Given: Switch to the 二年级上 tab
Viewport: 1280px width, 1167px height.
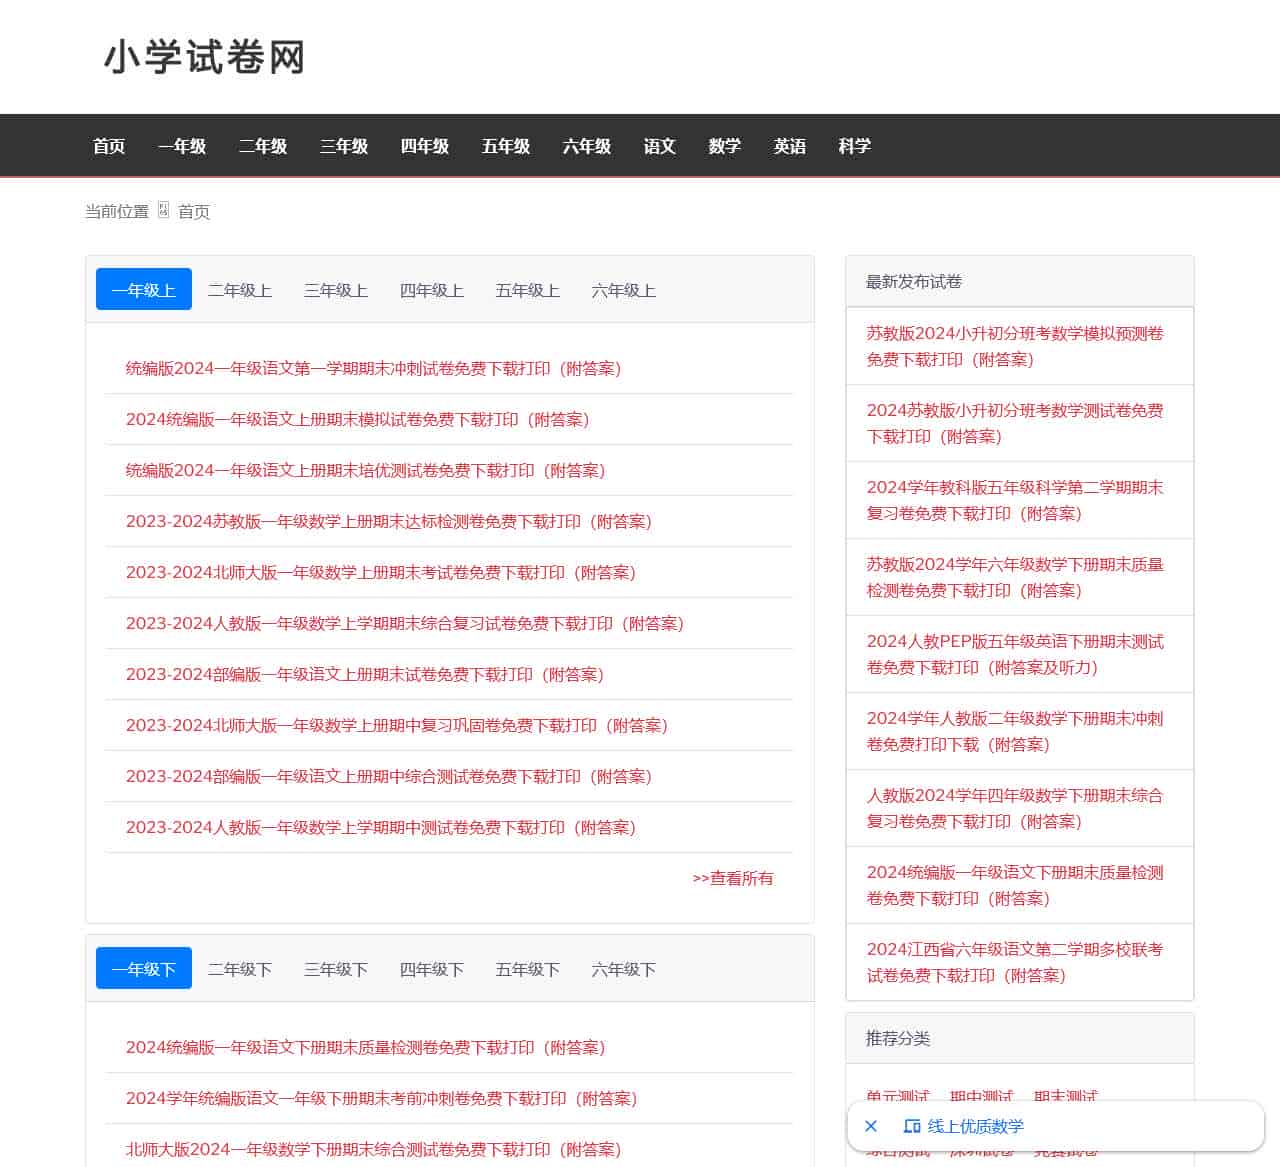Looking at the screenshot, I should tap(239, 290).
